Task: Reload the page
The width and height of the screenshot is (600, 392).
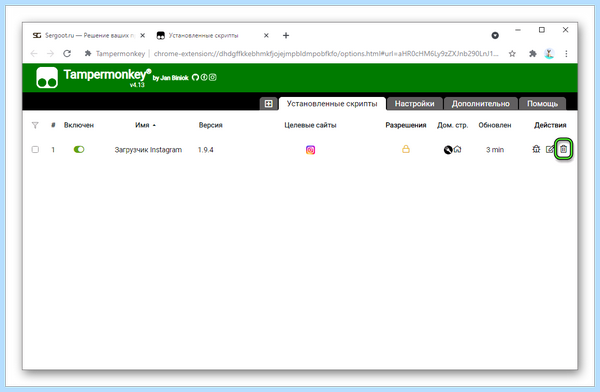Action: (x=67, y=54)
